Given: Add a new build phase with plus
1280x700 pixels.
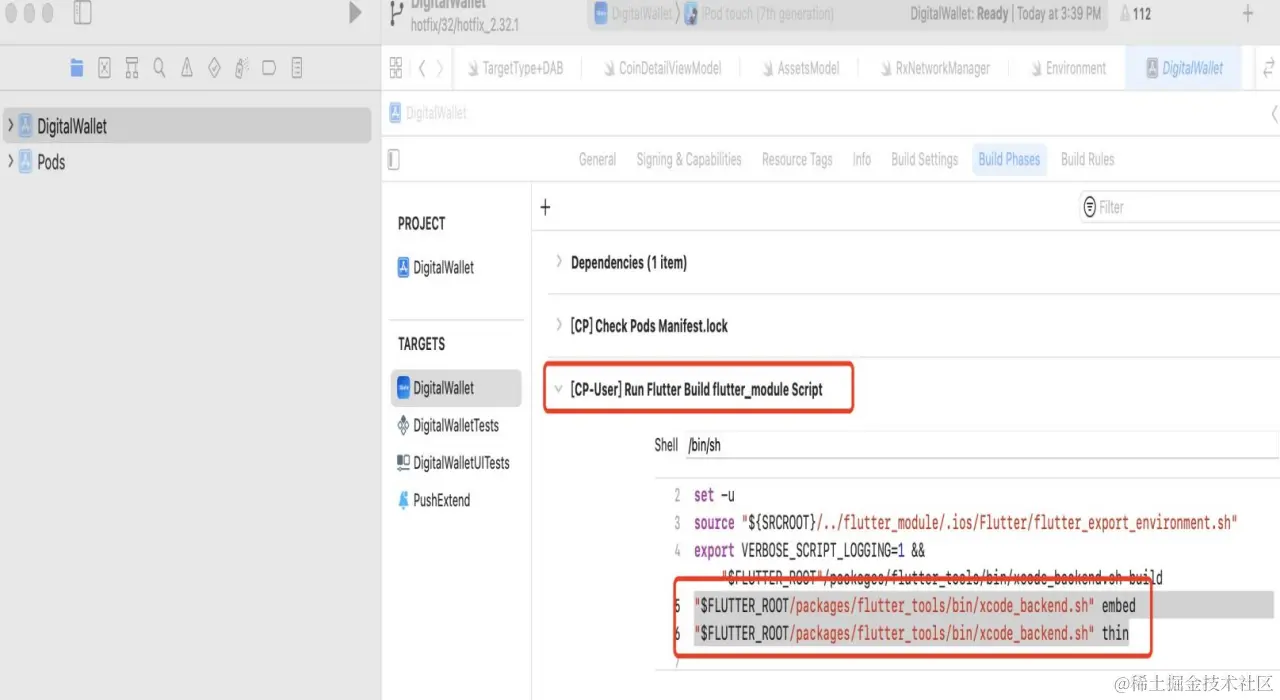Looking at the screenshot, I should coord(545,207).
